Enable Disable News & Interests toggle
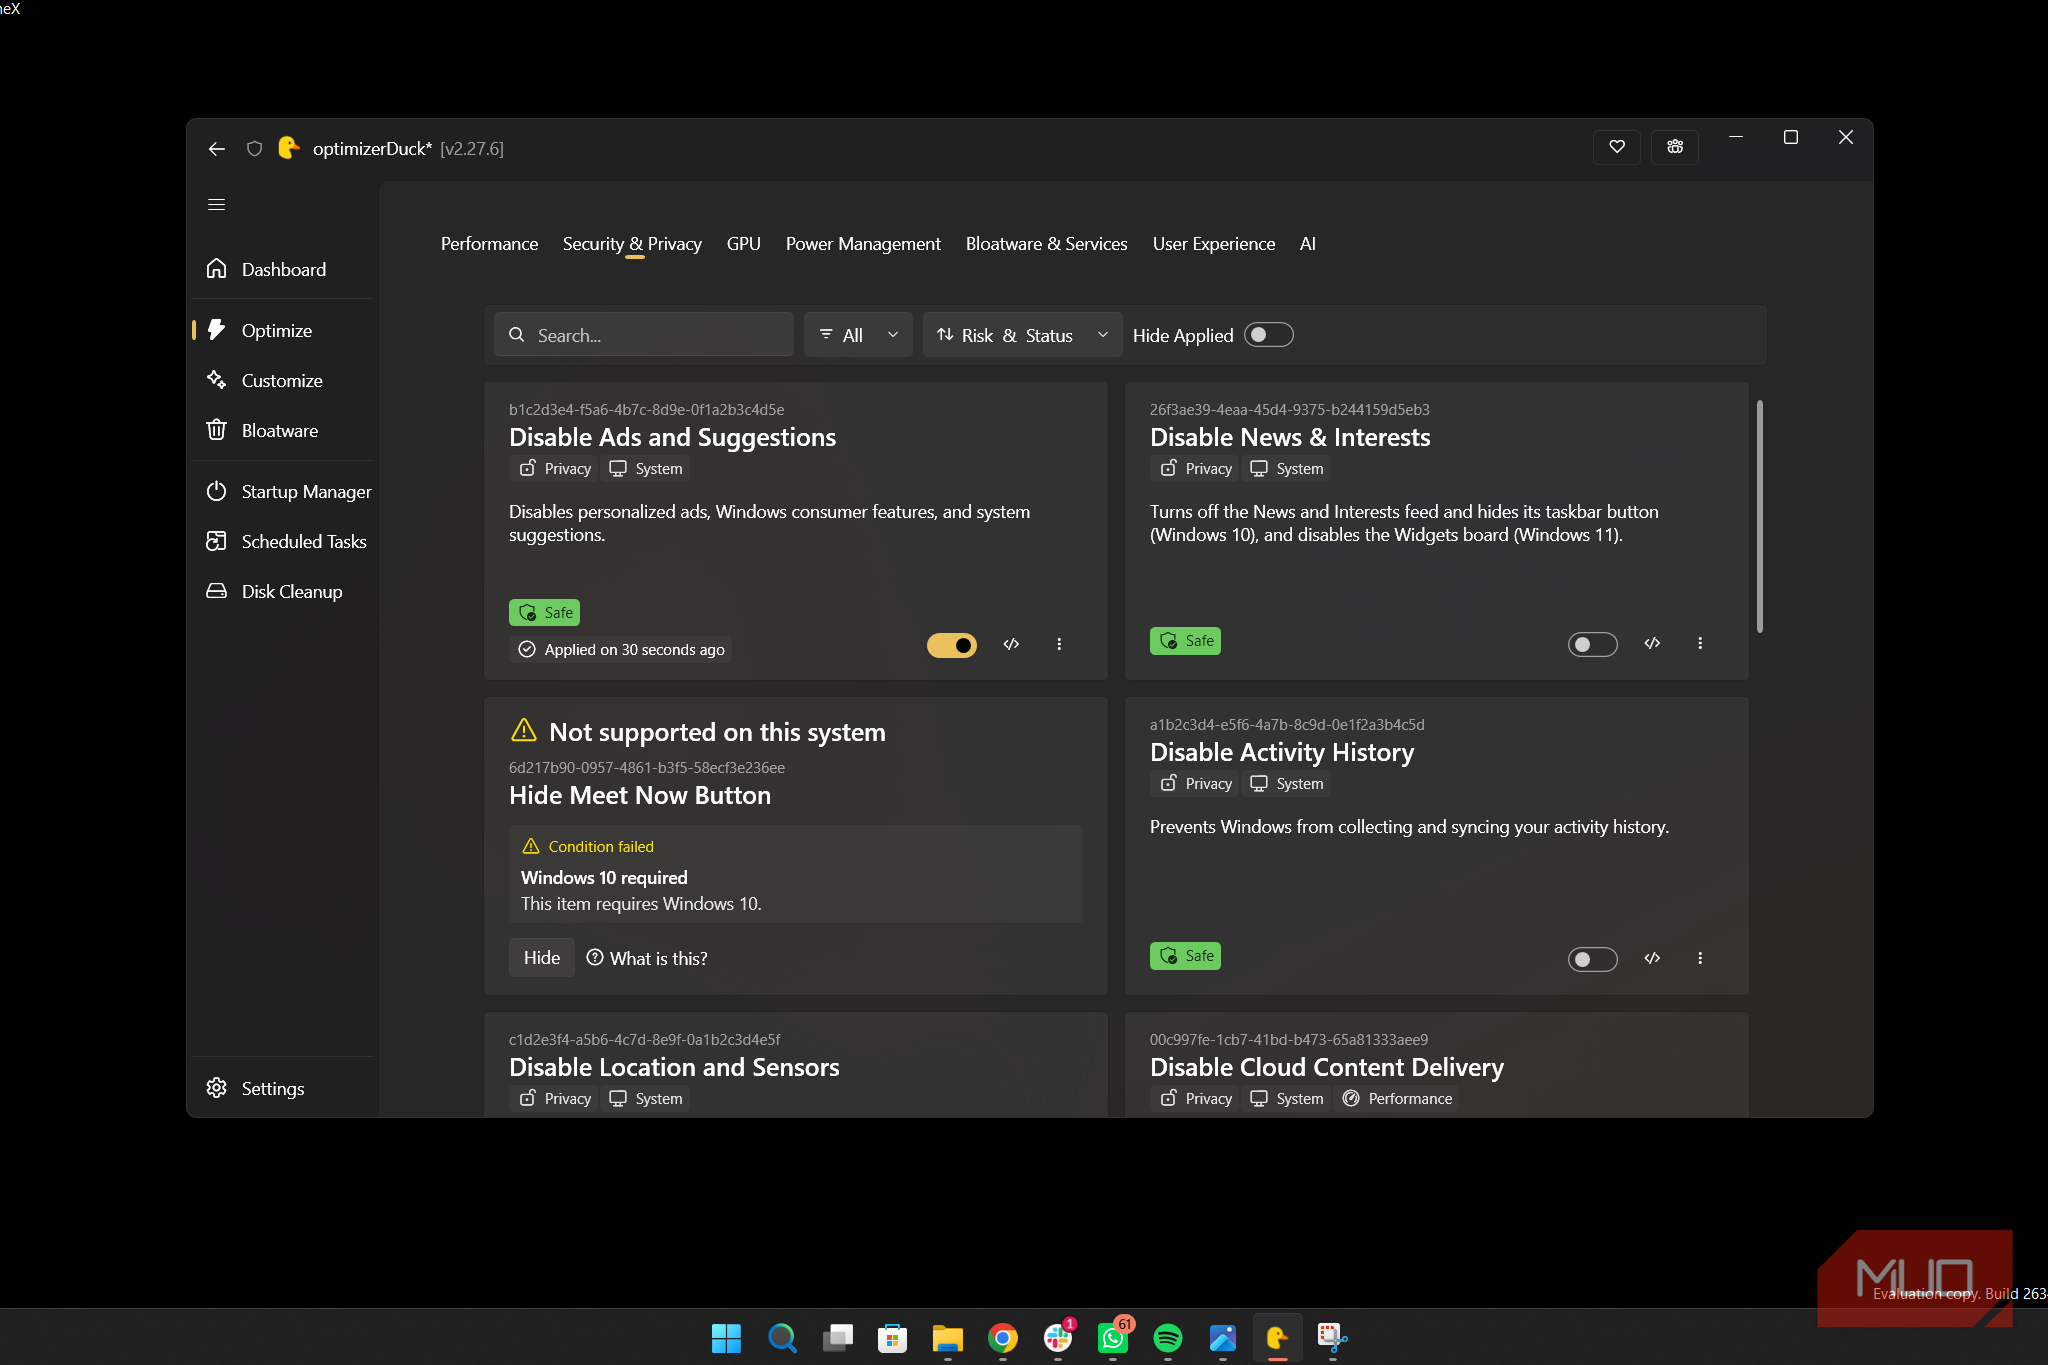Image resolution: width=2048 pixels, height=1365 pixels. click(x=1592, y=645)
